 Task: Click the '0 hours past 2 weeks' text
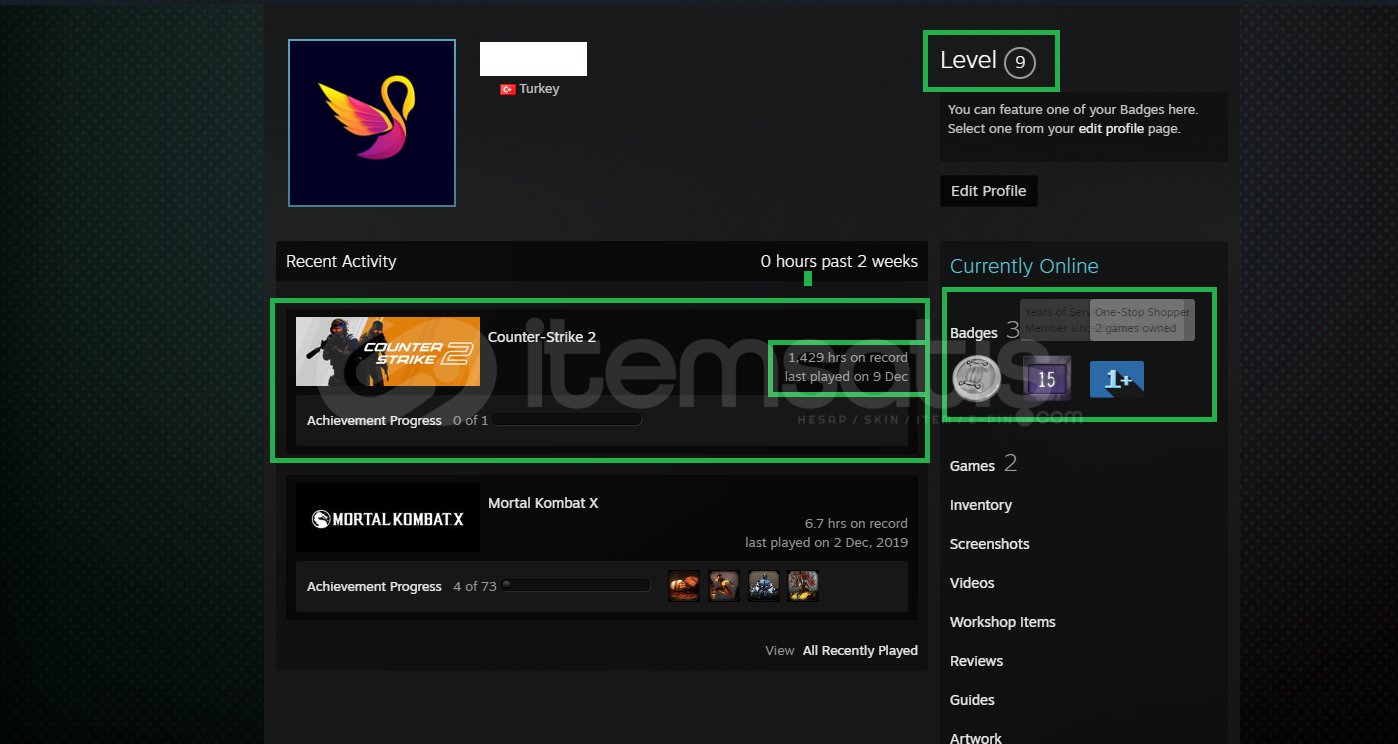(839, 261)
